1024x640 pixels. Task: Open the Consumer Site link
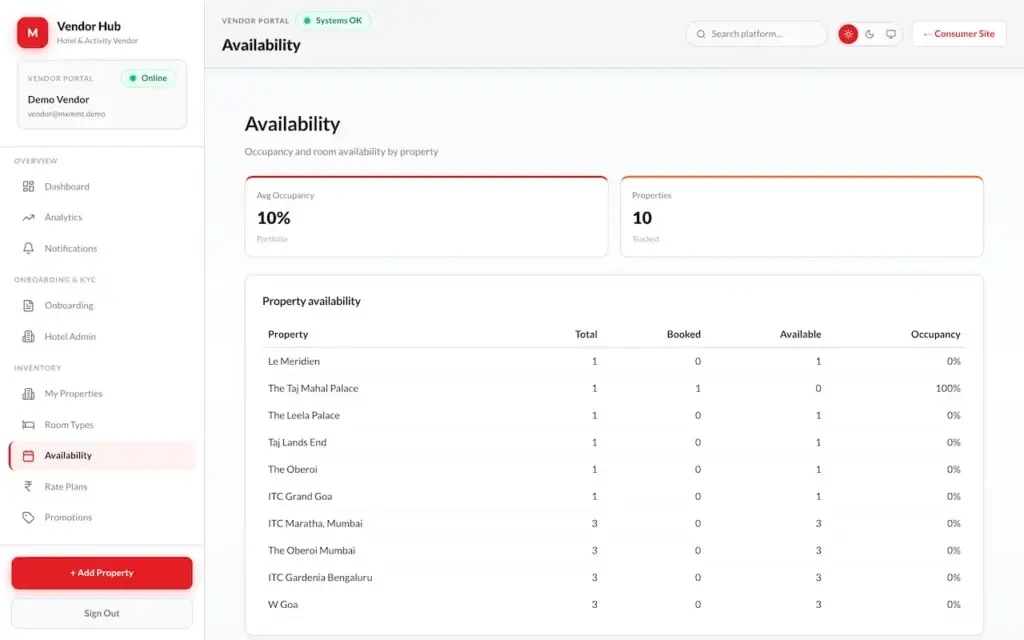[x=959, y=34]
